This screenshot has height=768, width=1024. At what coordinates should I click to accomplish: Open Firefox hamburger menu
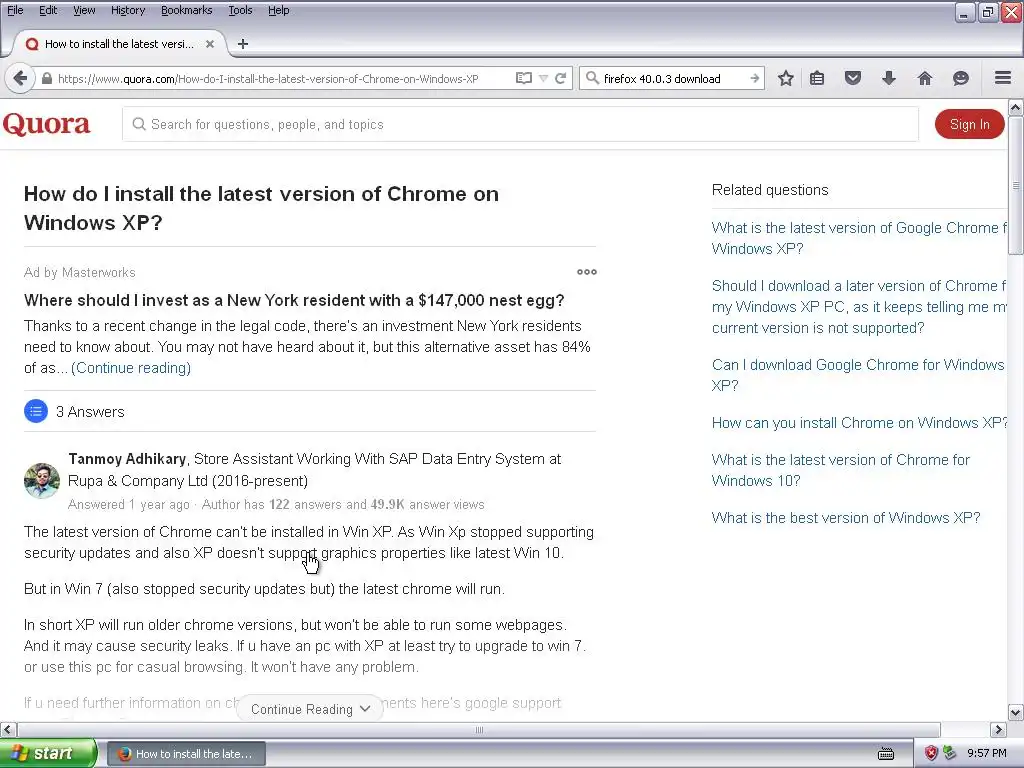coord(1003,78)
